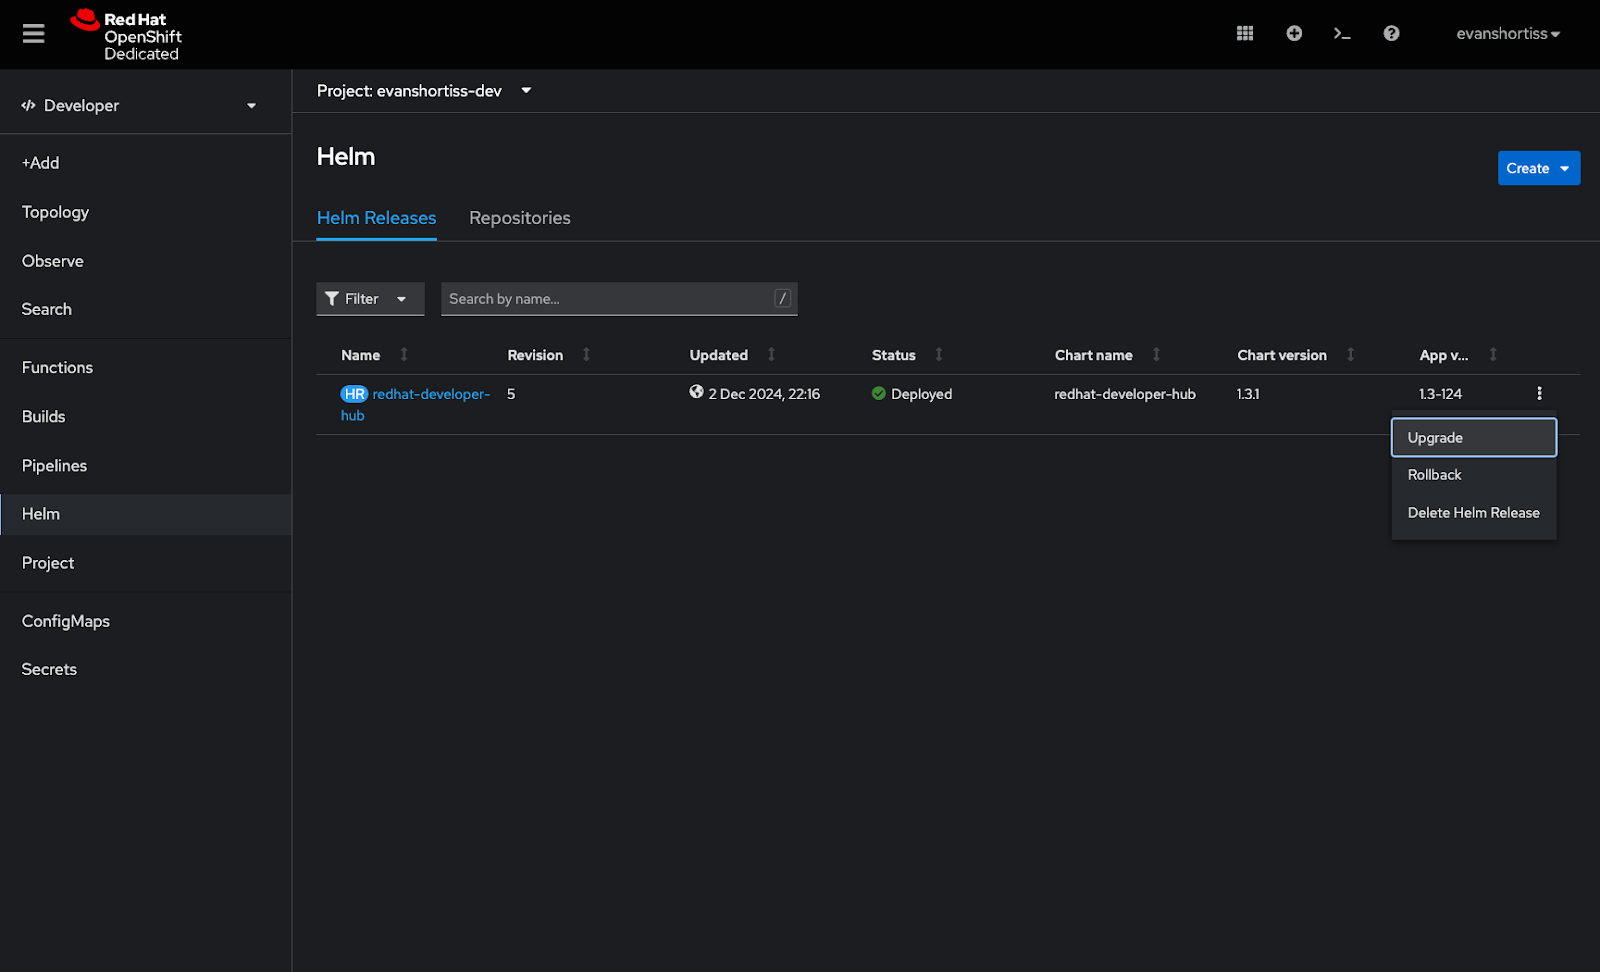Open the web terminal icon
Viewport: 1600px width, 972px height.
[x=1342, y=33]
